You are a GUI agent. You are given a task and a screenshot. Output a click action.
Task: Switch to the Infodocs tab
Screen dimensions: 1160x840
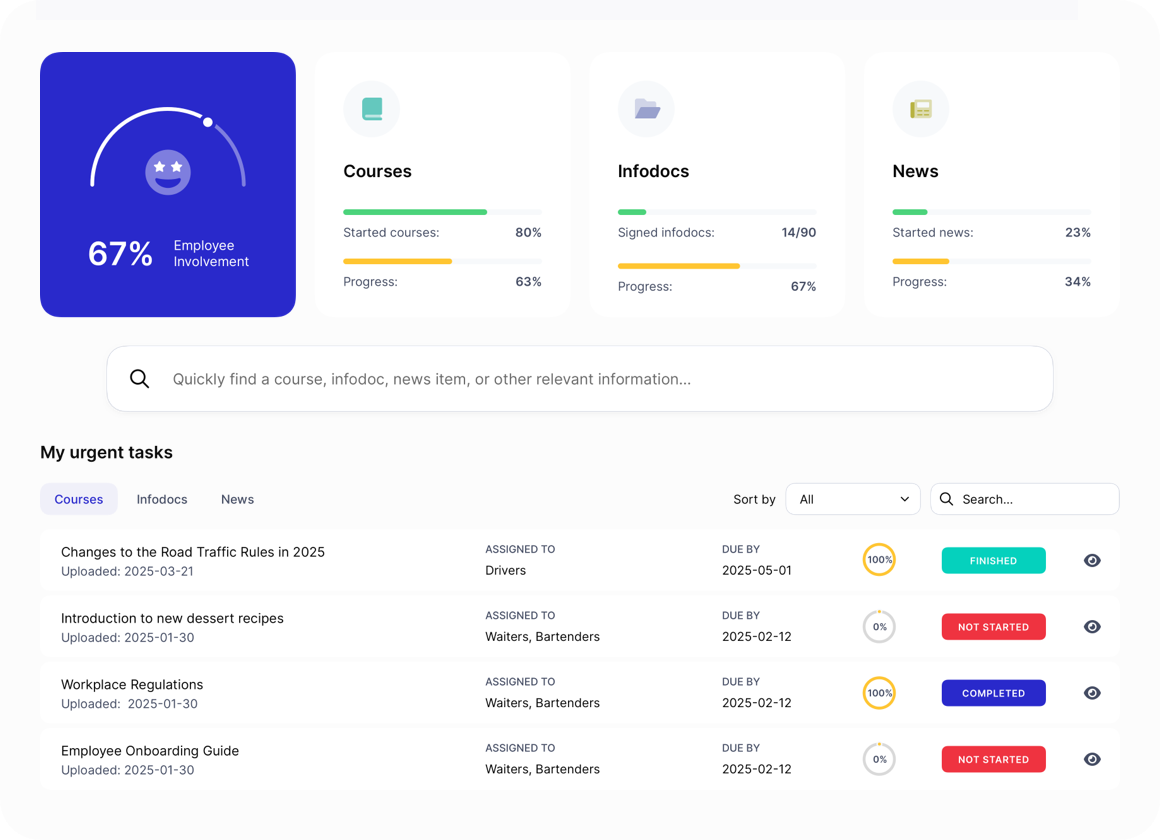point(162,499)
